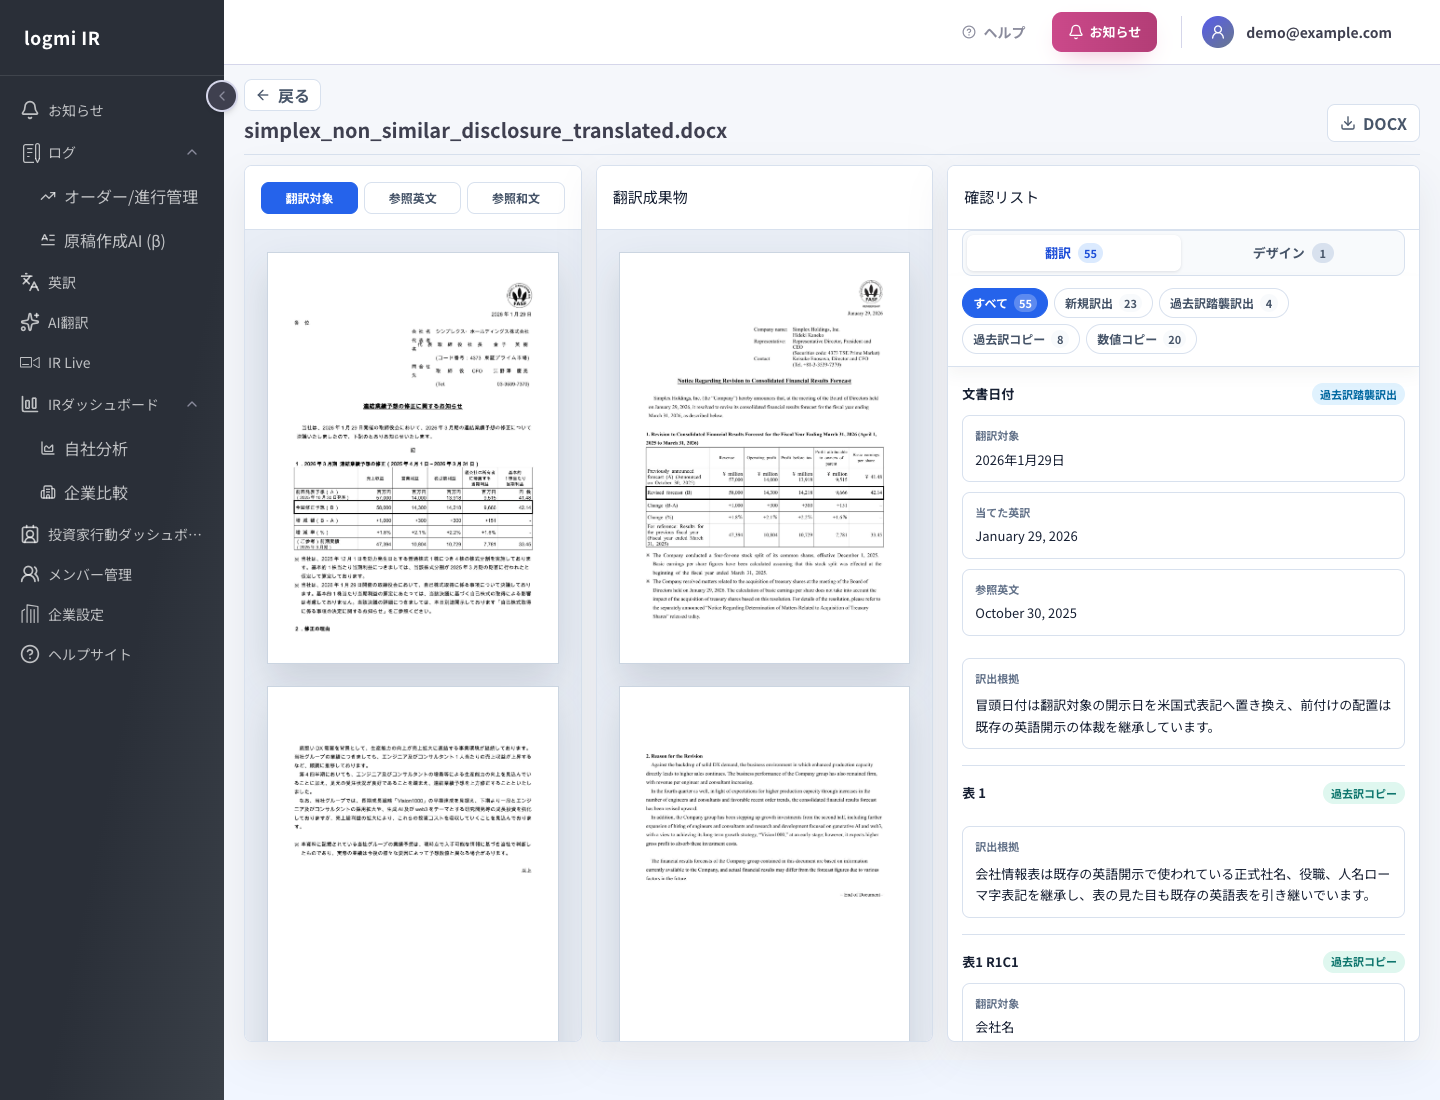This screenshot has width=1440, height=1100.
Task: Click the translate icon beside 英訳
Action: point(30,283)
